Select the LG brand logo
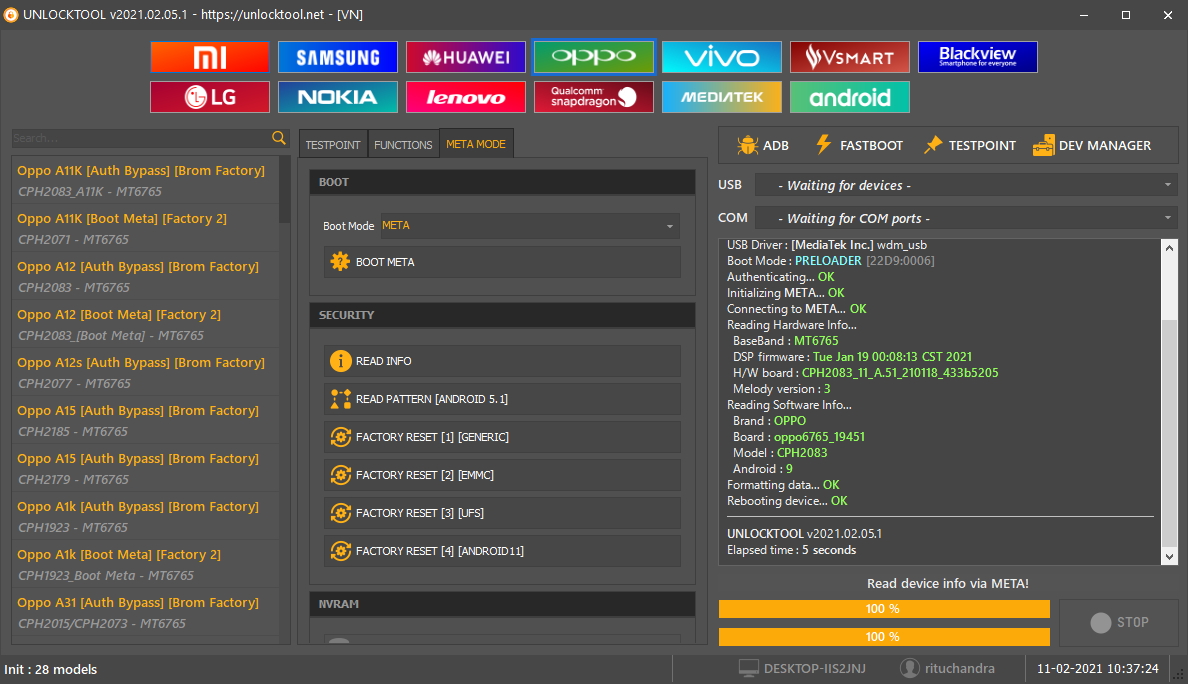 [x=210, y=97]
